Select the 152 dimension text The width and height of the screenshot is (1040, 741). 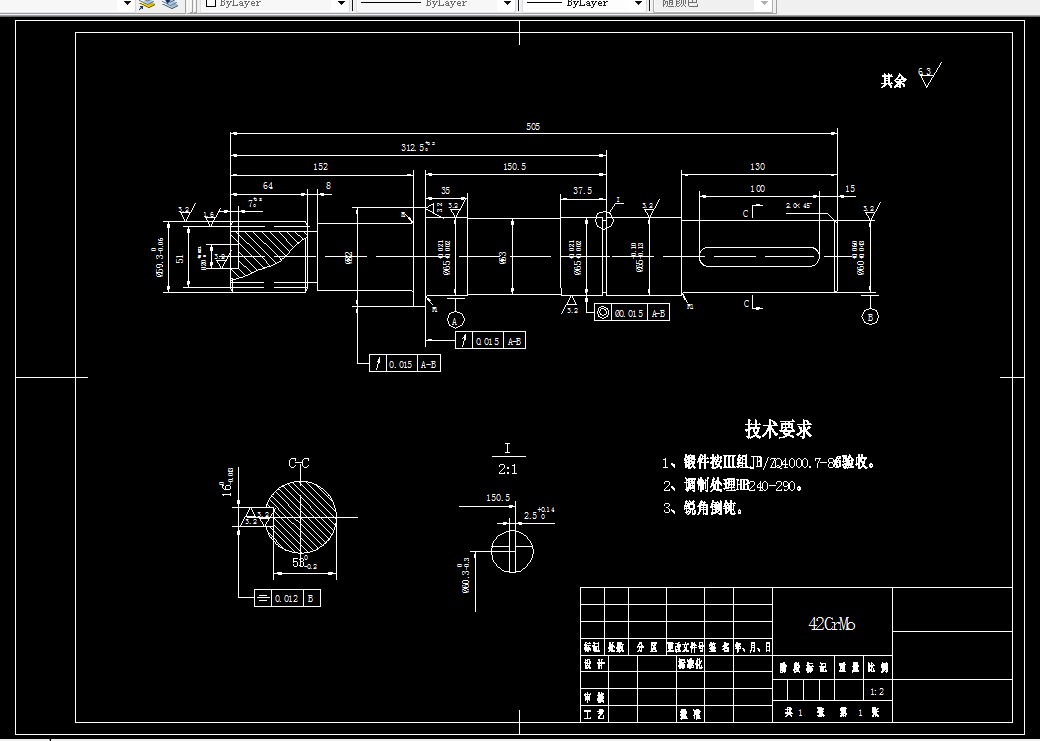pos(320,167)
